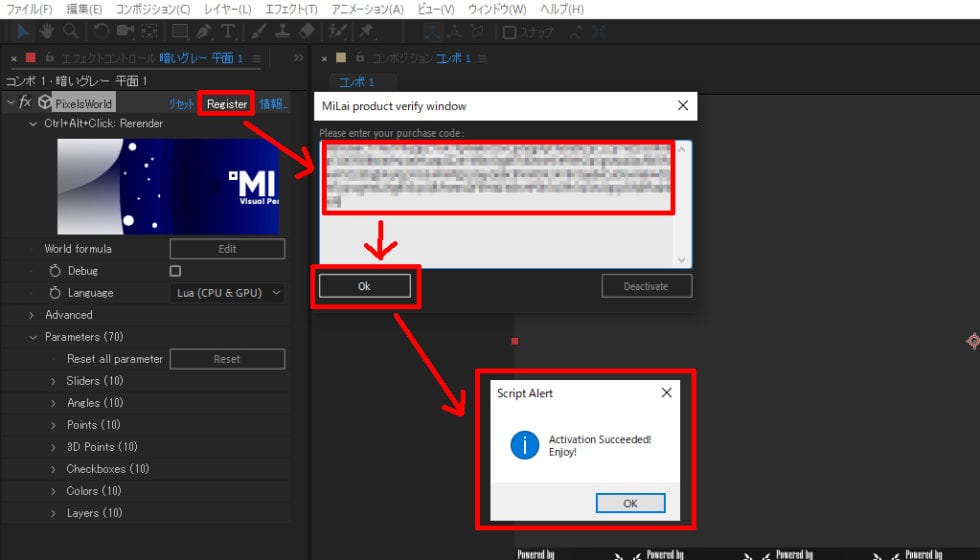Click the Debug stopwatch icon
Viewport: 980px width, 560px height.
[x=53, y=271]
